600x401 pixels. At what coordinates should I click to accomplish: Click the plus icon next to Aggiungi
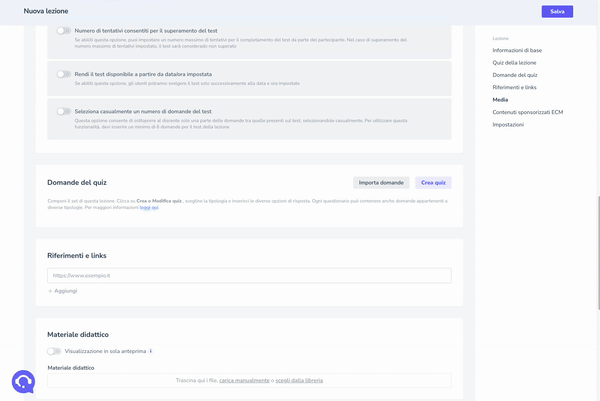click(x=50, y=291)
